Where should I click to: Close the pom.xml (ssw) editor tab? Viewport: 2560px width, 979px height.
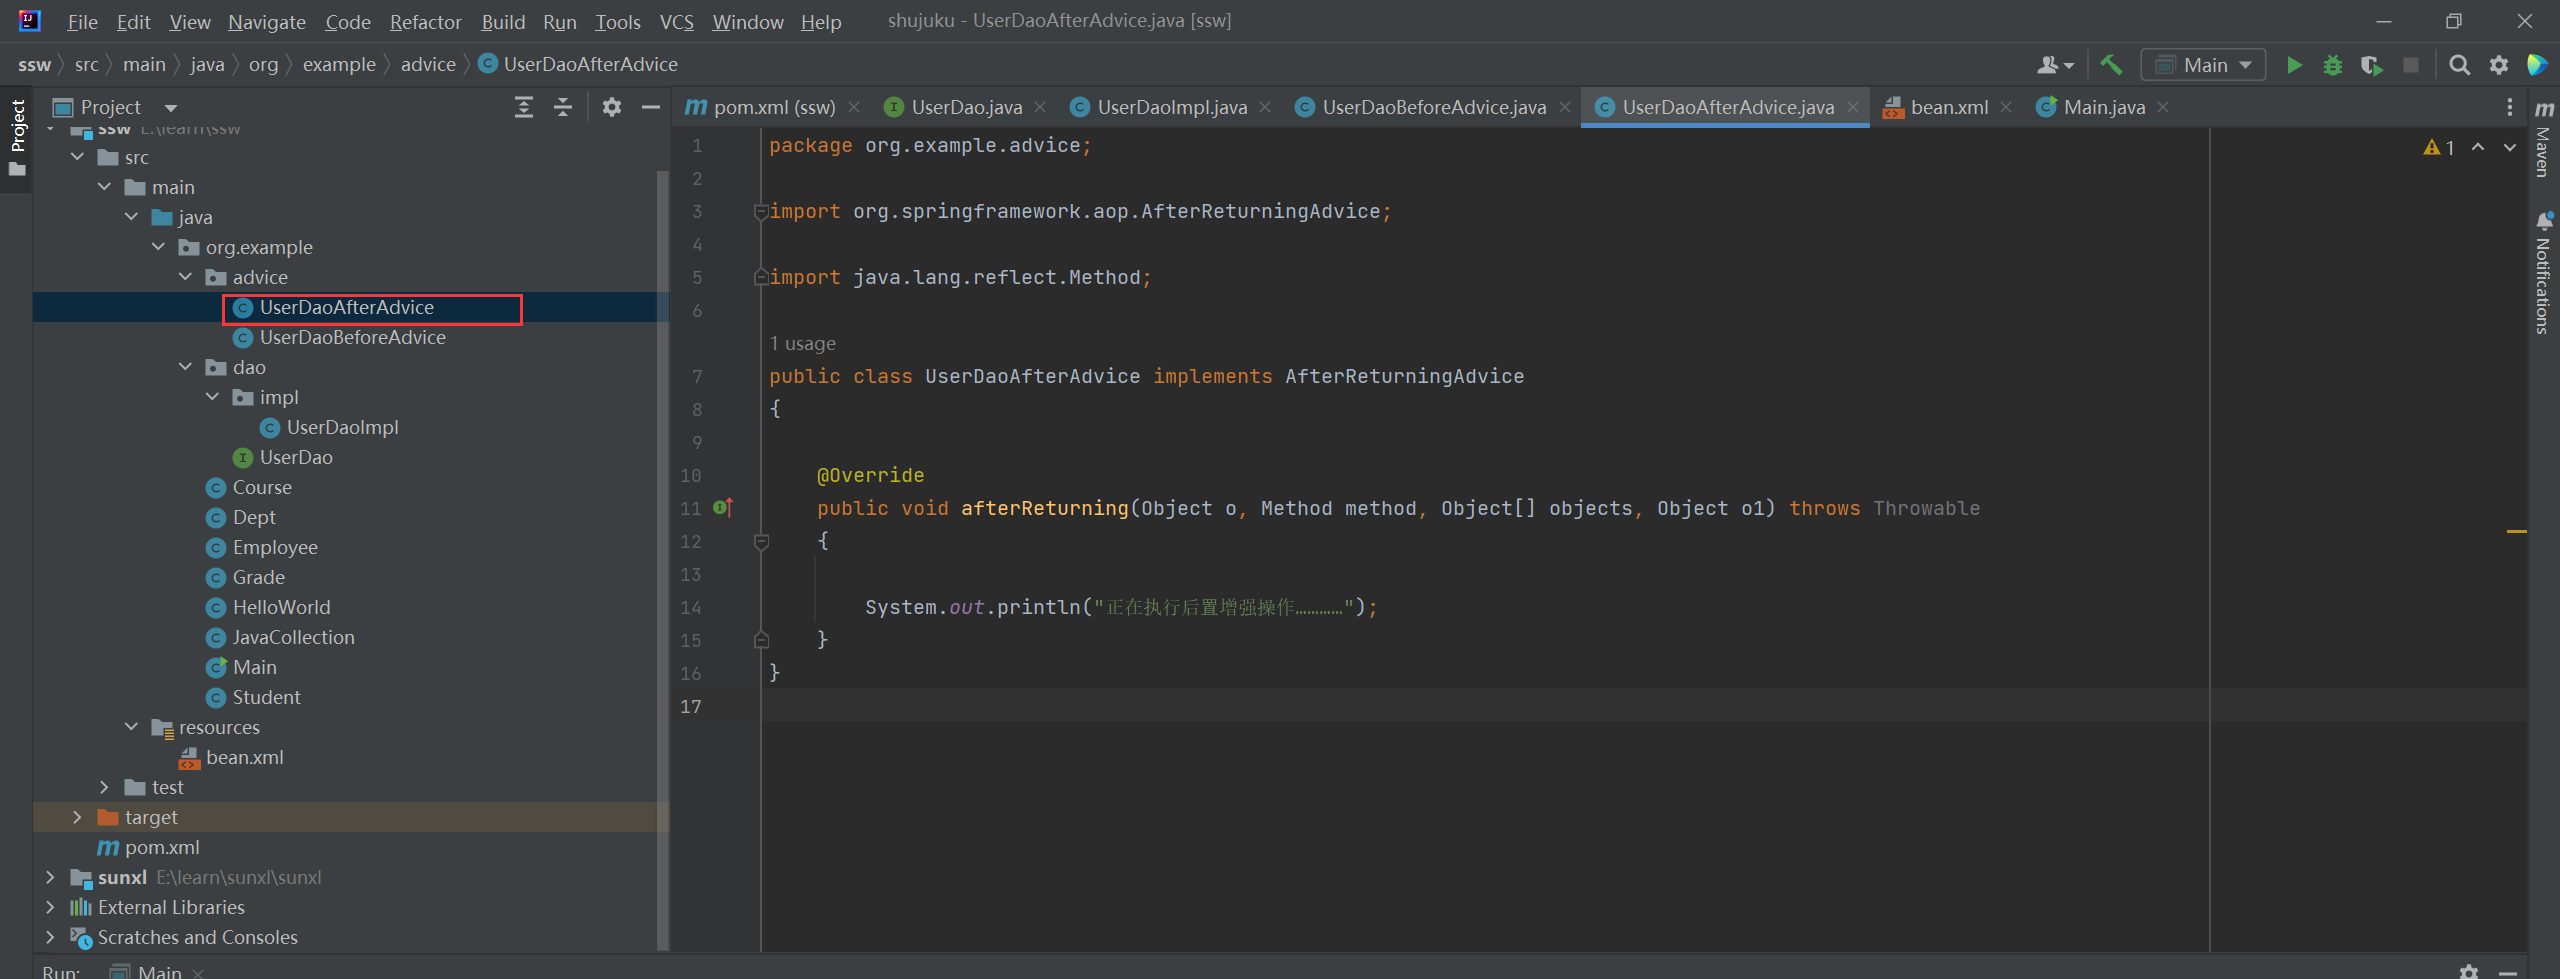click(x=854, y=107)
